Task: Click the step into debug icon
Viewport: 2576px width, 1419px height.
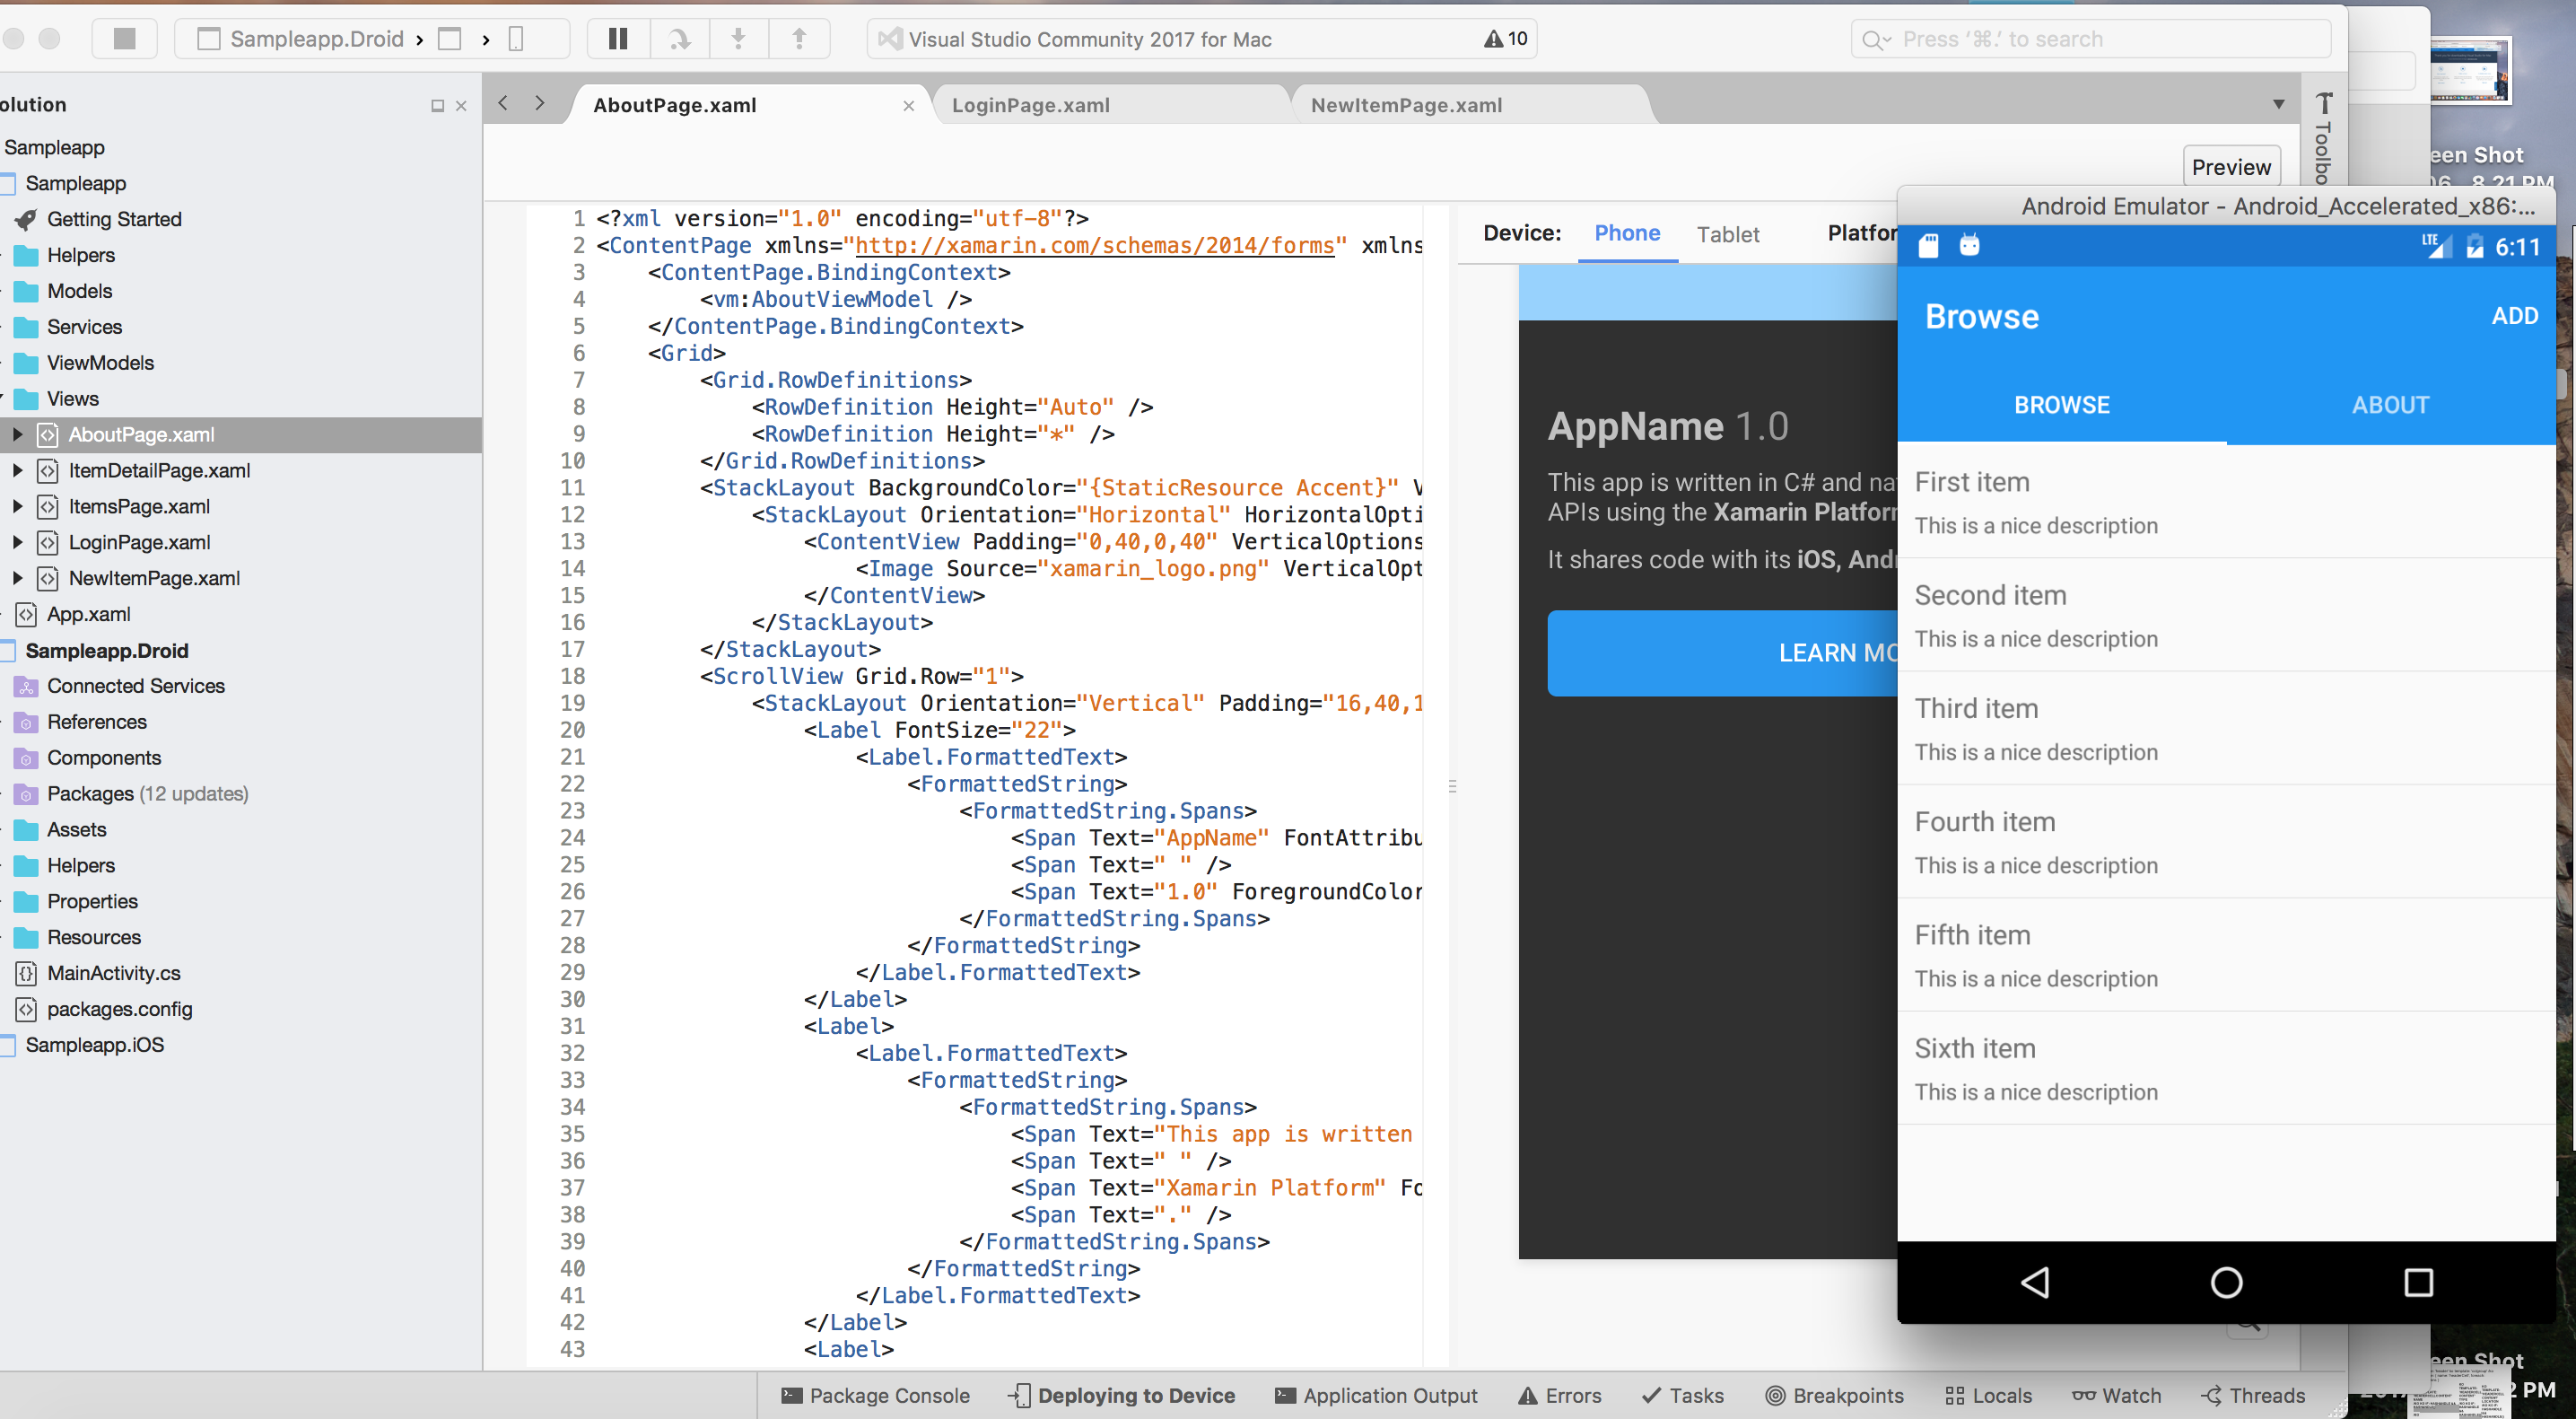Action: tap(737, 39)
